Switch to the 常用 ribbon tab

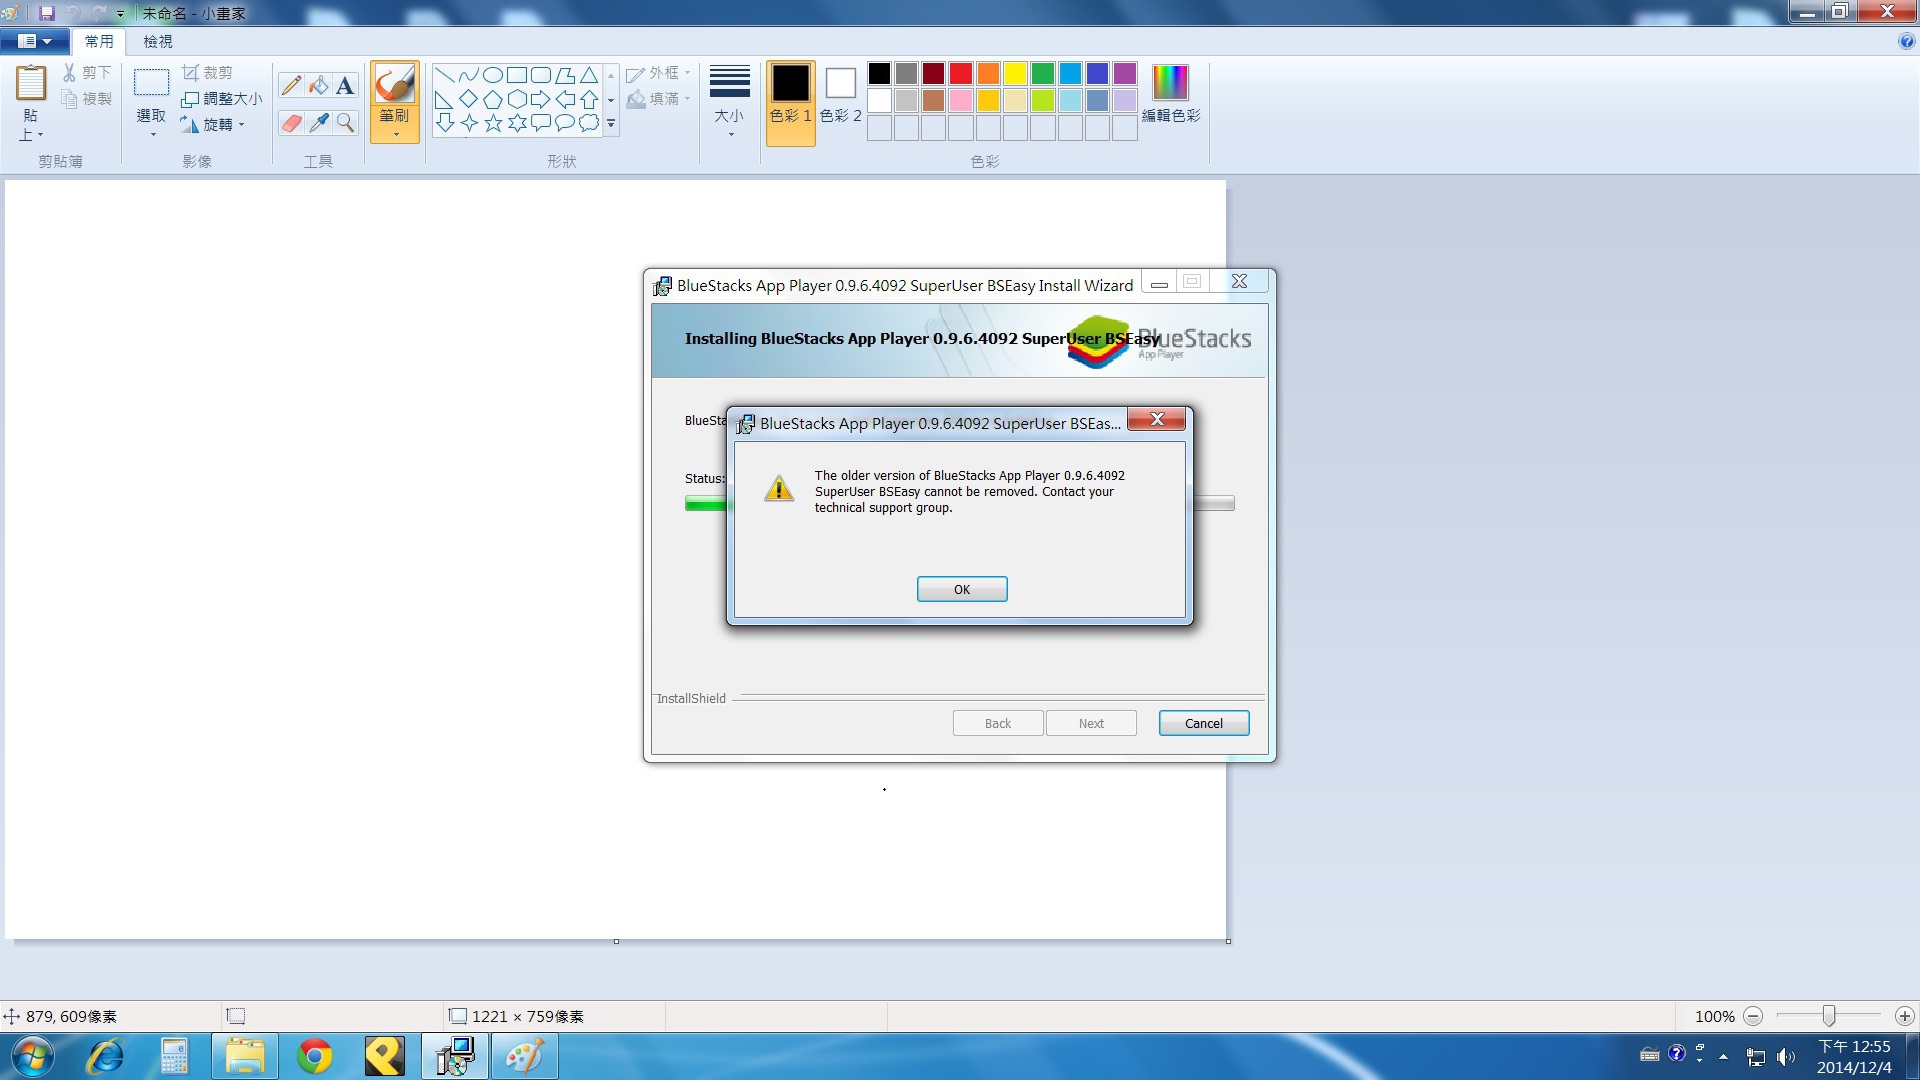pos(99,41)
